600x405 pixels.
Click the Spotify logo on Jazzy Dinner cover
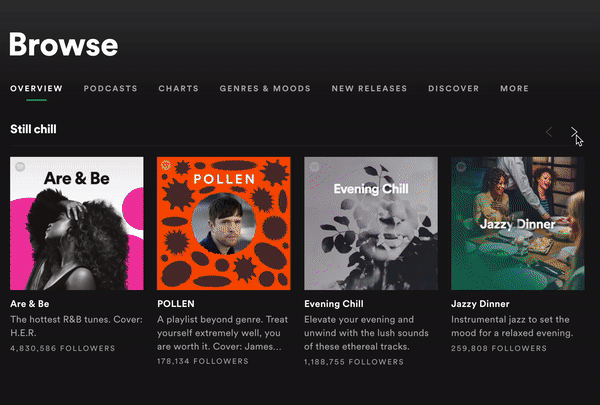pyautogui.click(x=461, y=167)
